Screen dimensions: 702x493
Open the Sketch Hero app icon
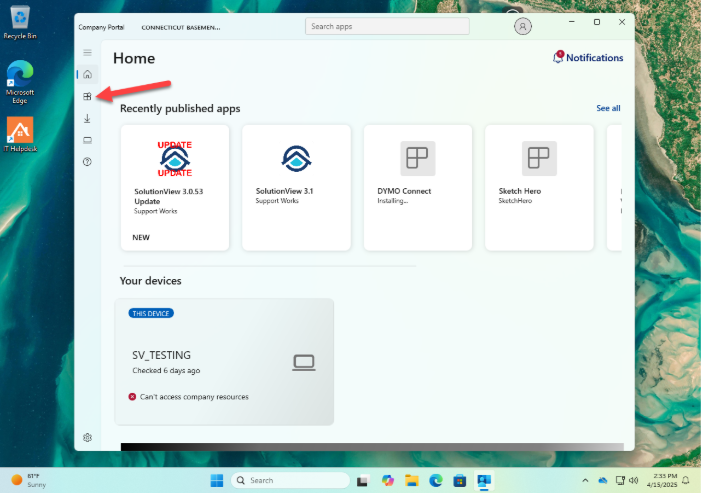coord(539,158)
